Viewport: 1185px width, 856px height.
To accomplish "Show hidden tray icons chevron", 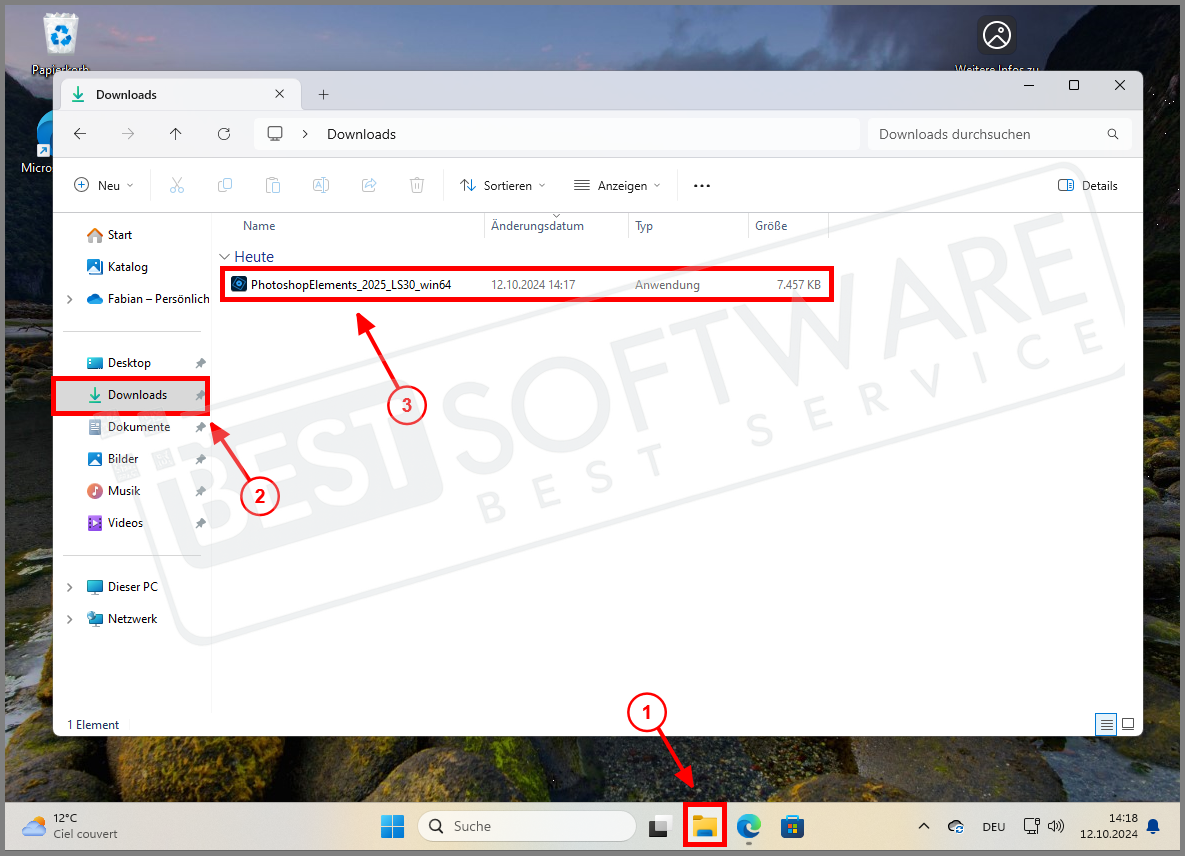I will tap(924, 826).
